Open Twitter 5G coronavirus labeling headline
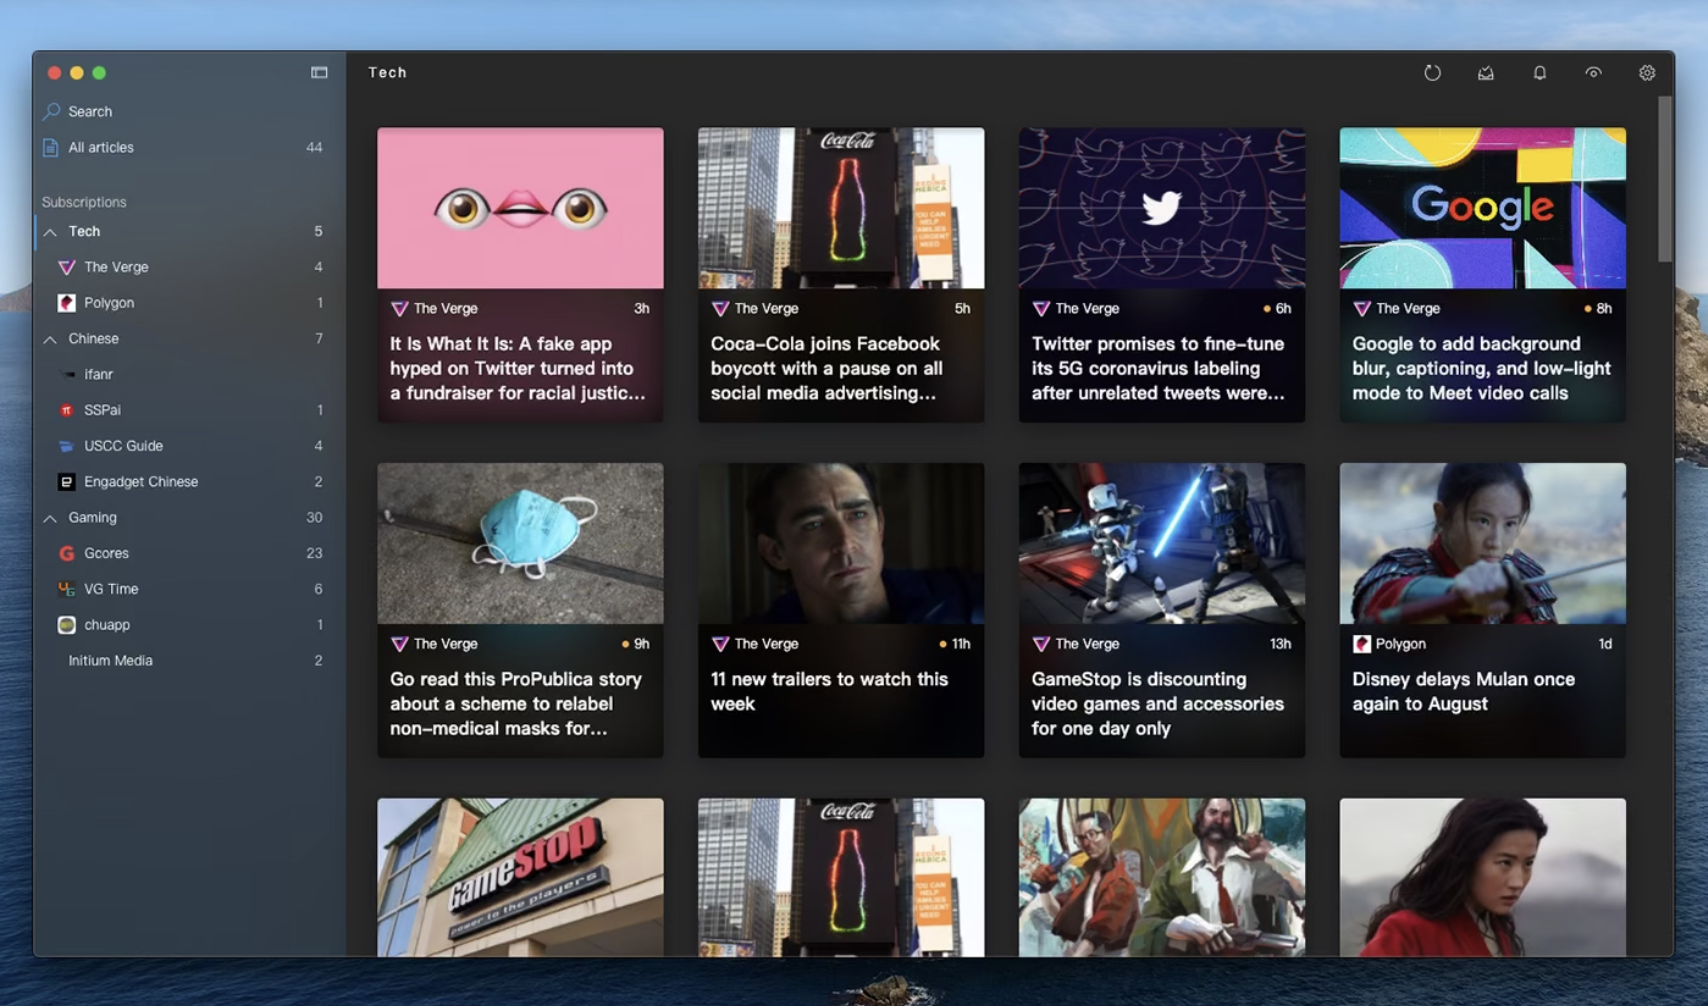 coord(1158,368)
